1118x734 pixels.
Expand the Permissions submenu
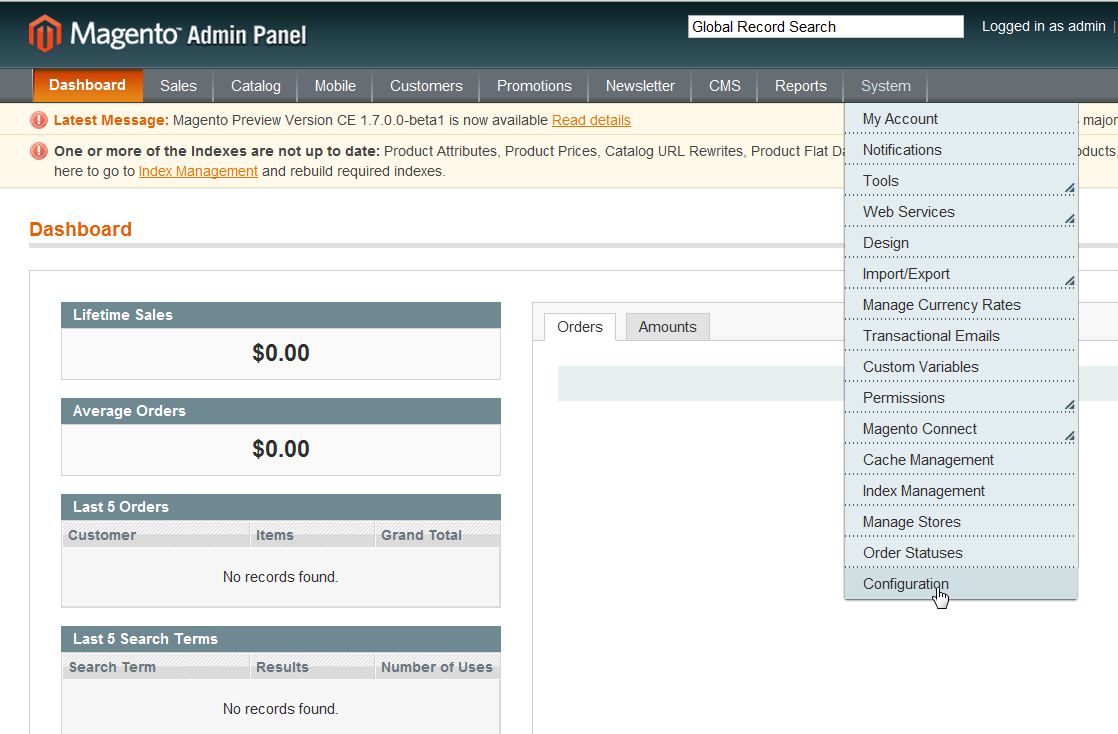pos(1069,404)
